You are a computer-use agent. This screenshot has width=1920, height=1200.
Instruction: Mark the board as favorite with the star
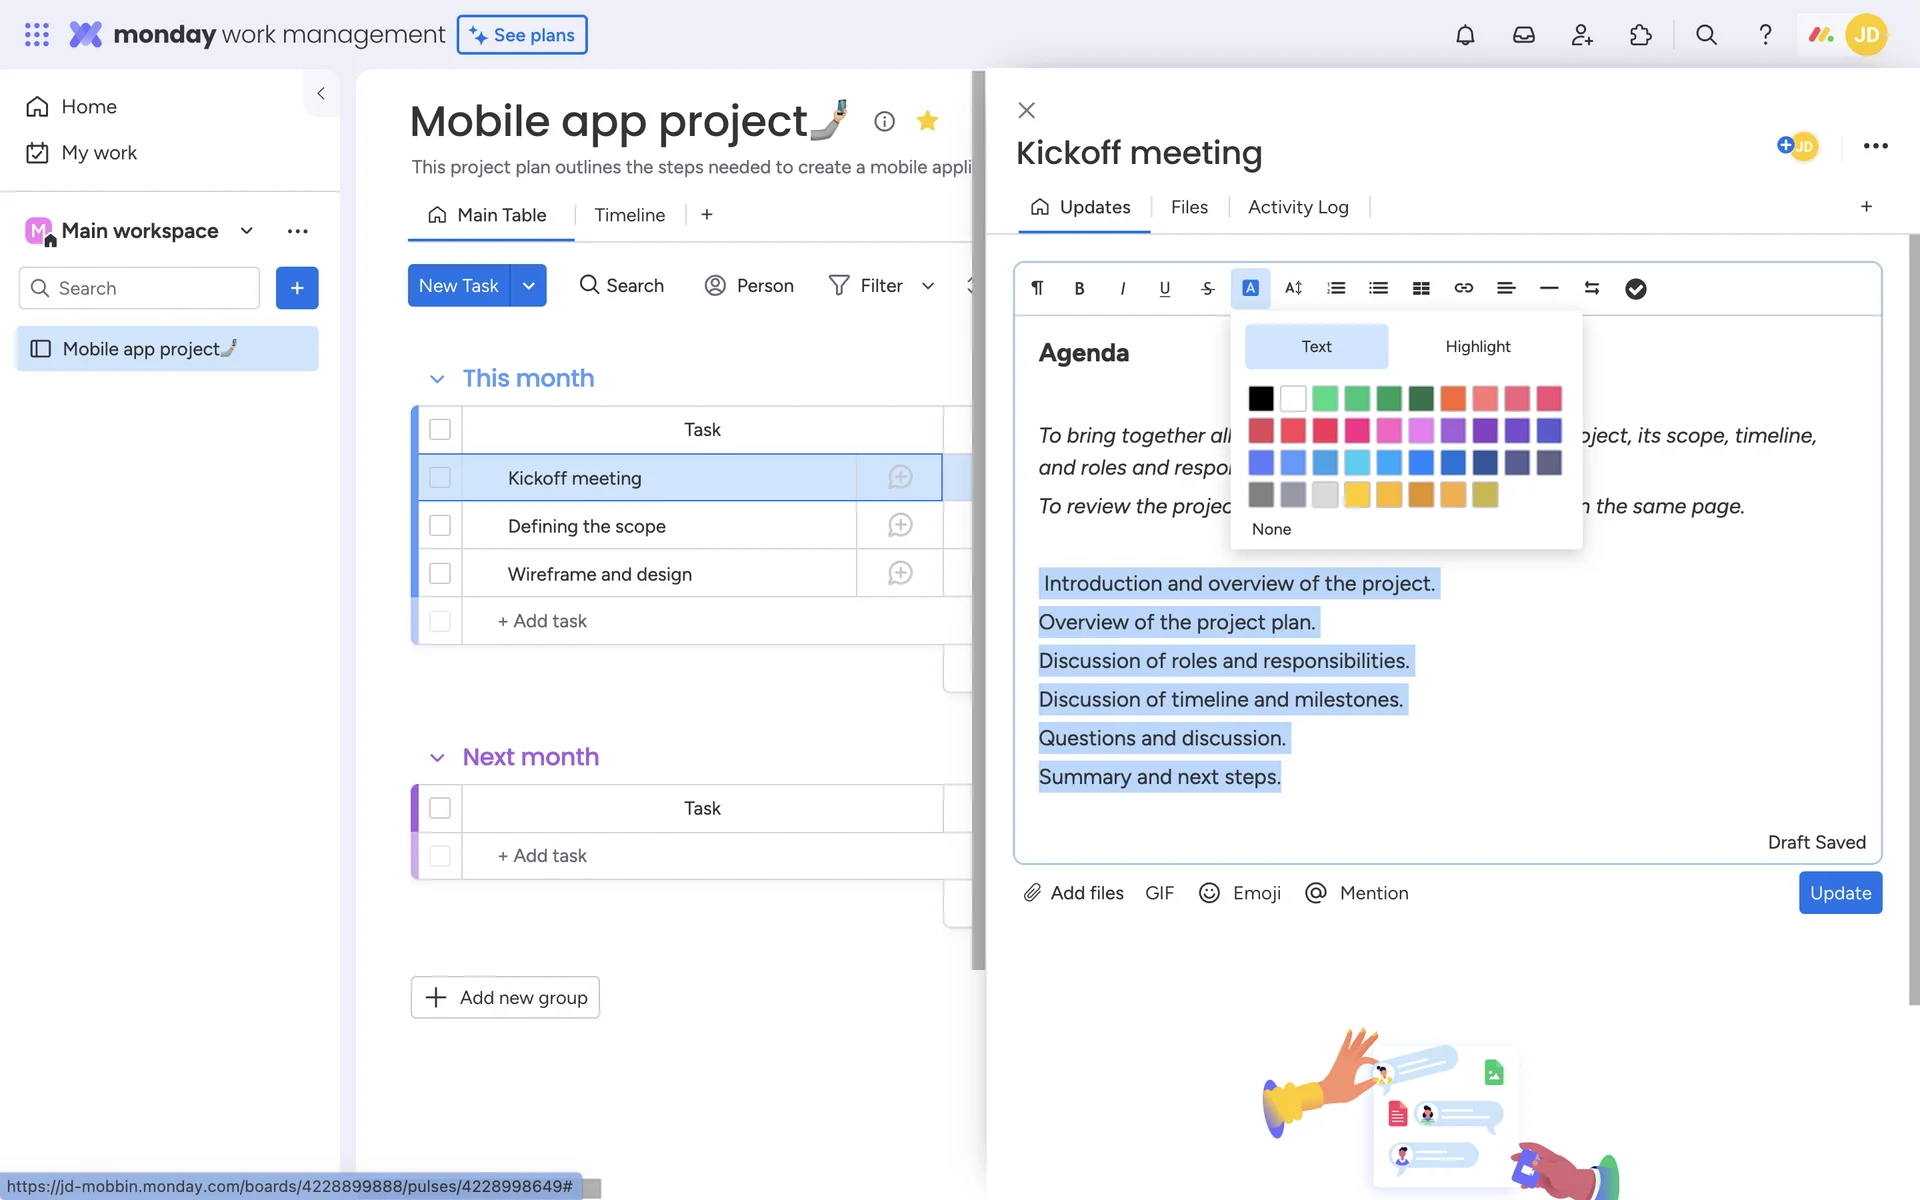(x=927, y=121)
